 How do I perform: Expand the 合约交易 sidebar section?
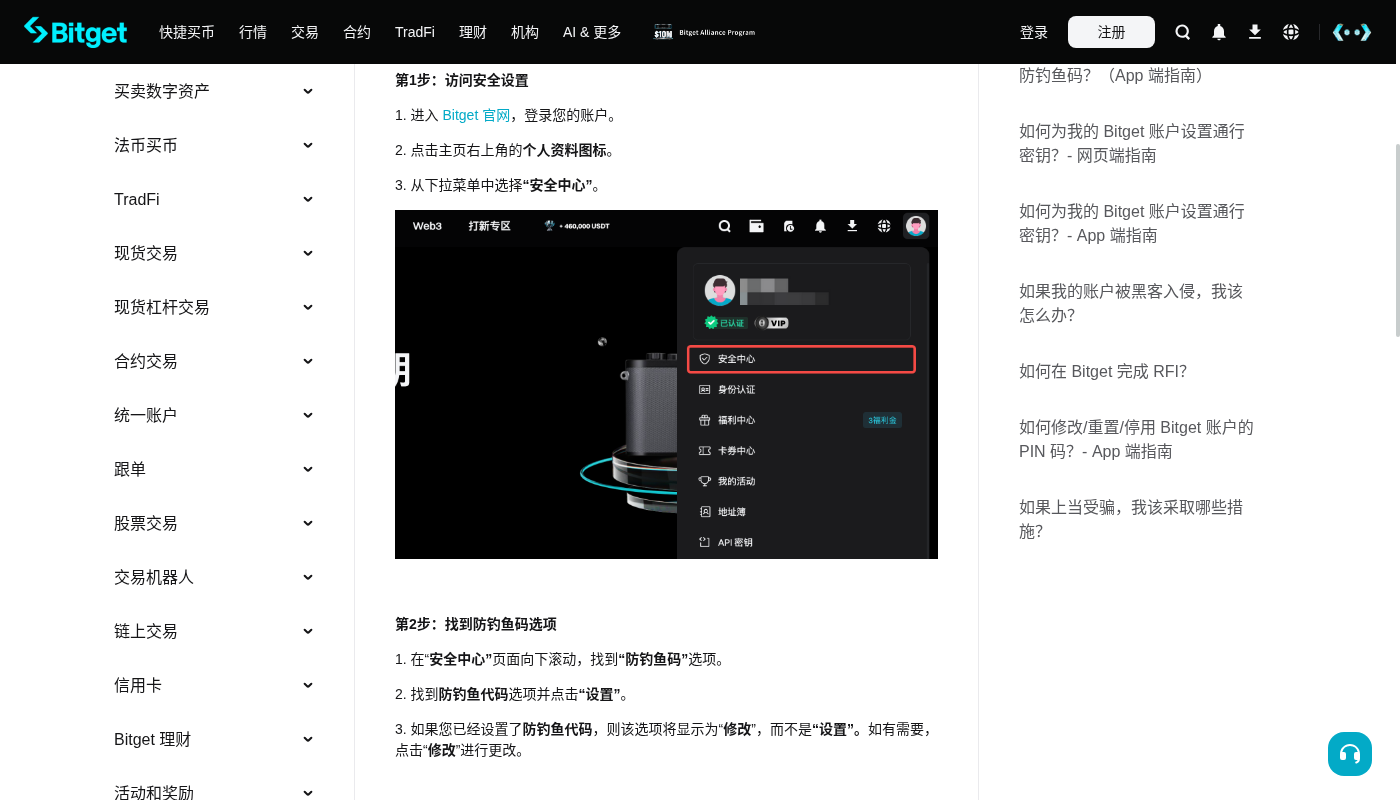pos(214,361)
